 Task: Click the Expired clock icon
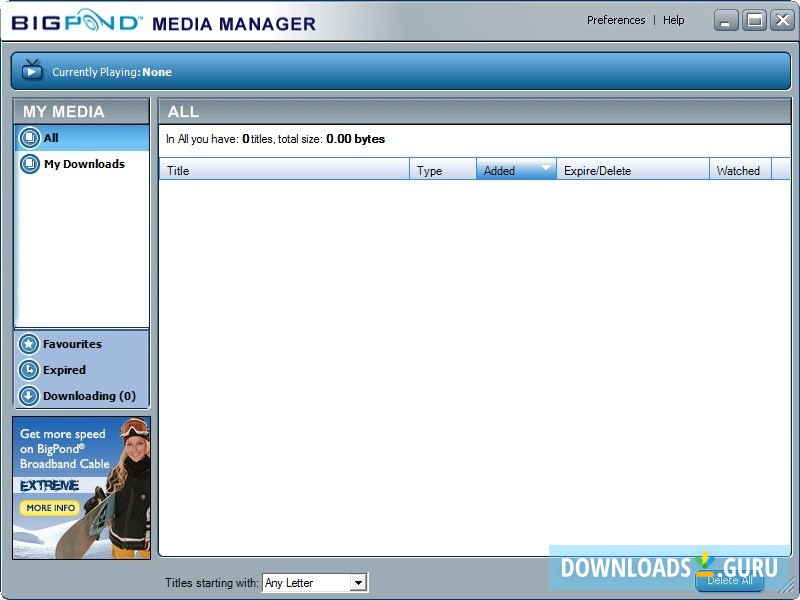click(29, 370)
